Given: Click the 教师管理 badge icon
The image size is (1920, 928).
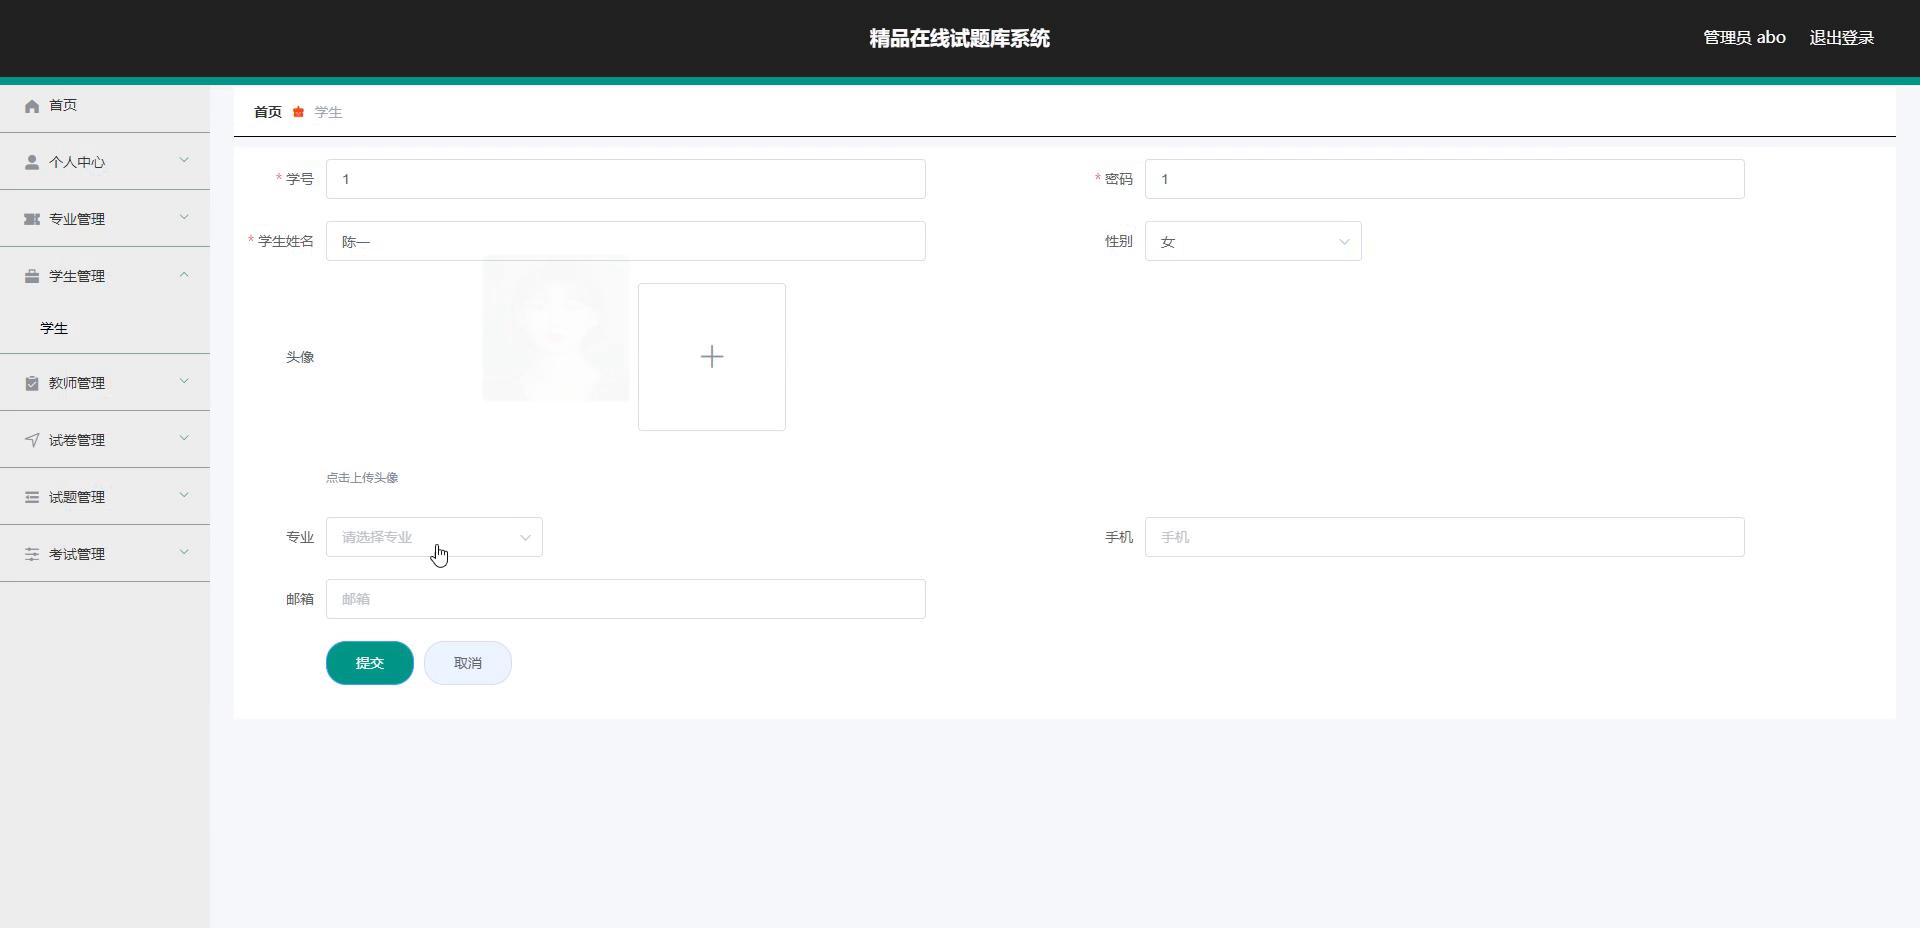Looking at the screenshot, I should (x=31, y=382).
